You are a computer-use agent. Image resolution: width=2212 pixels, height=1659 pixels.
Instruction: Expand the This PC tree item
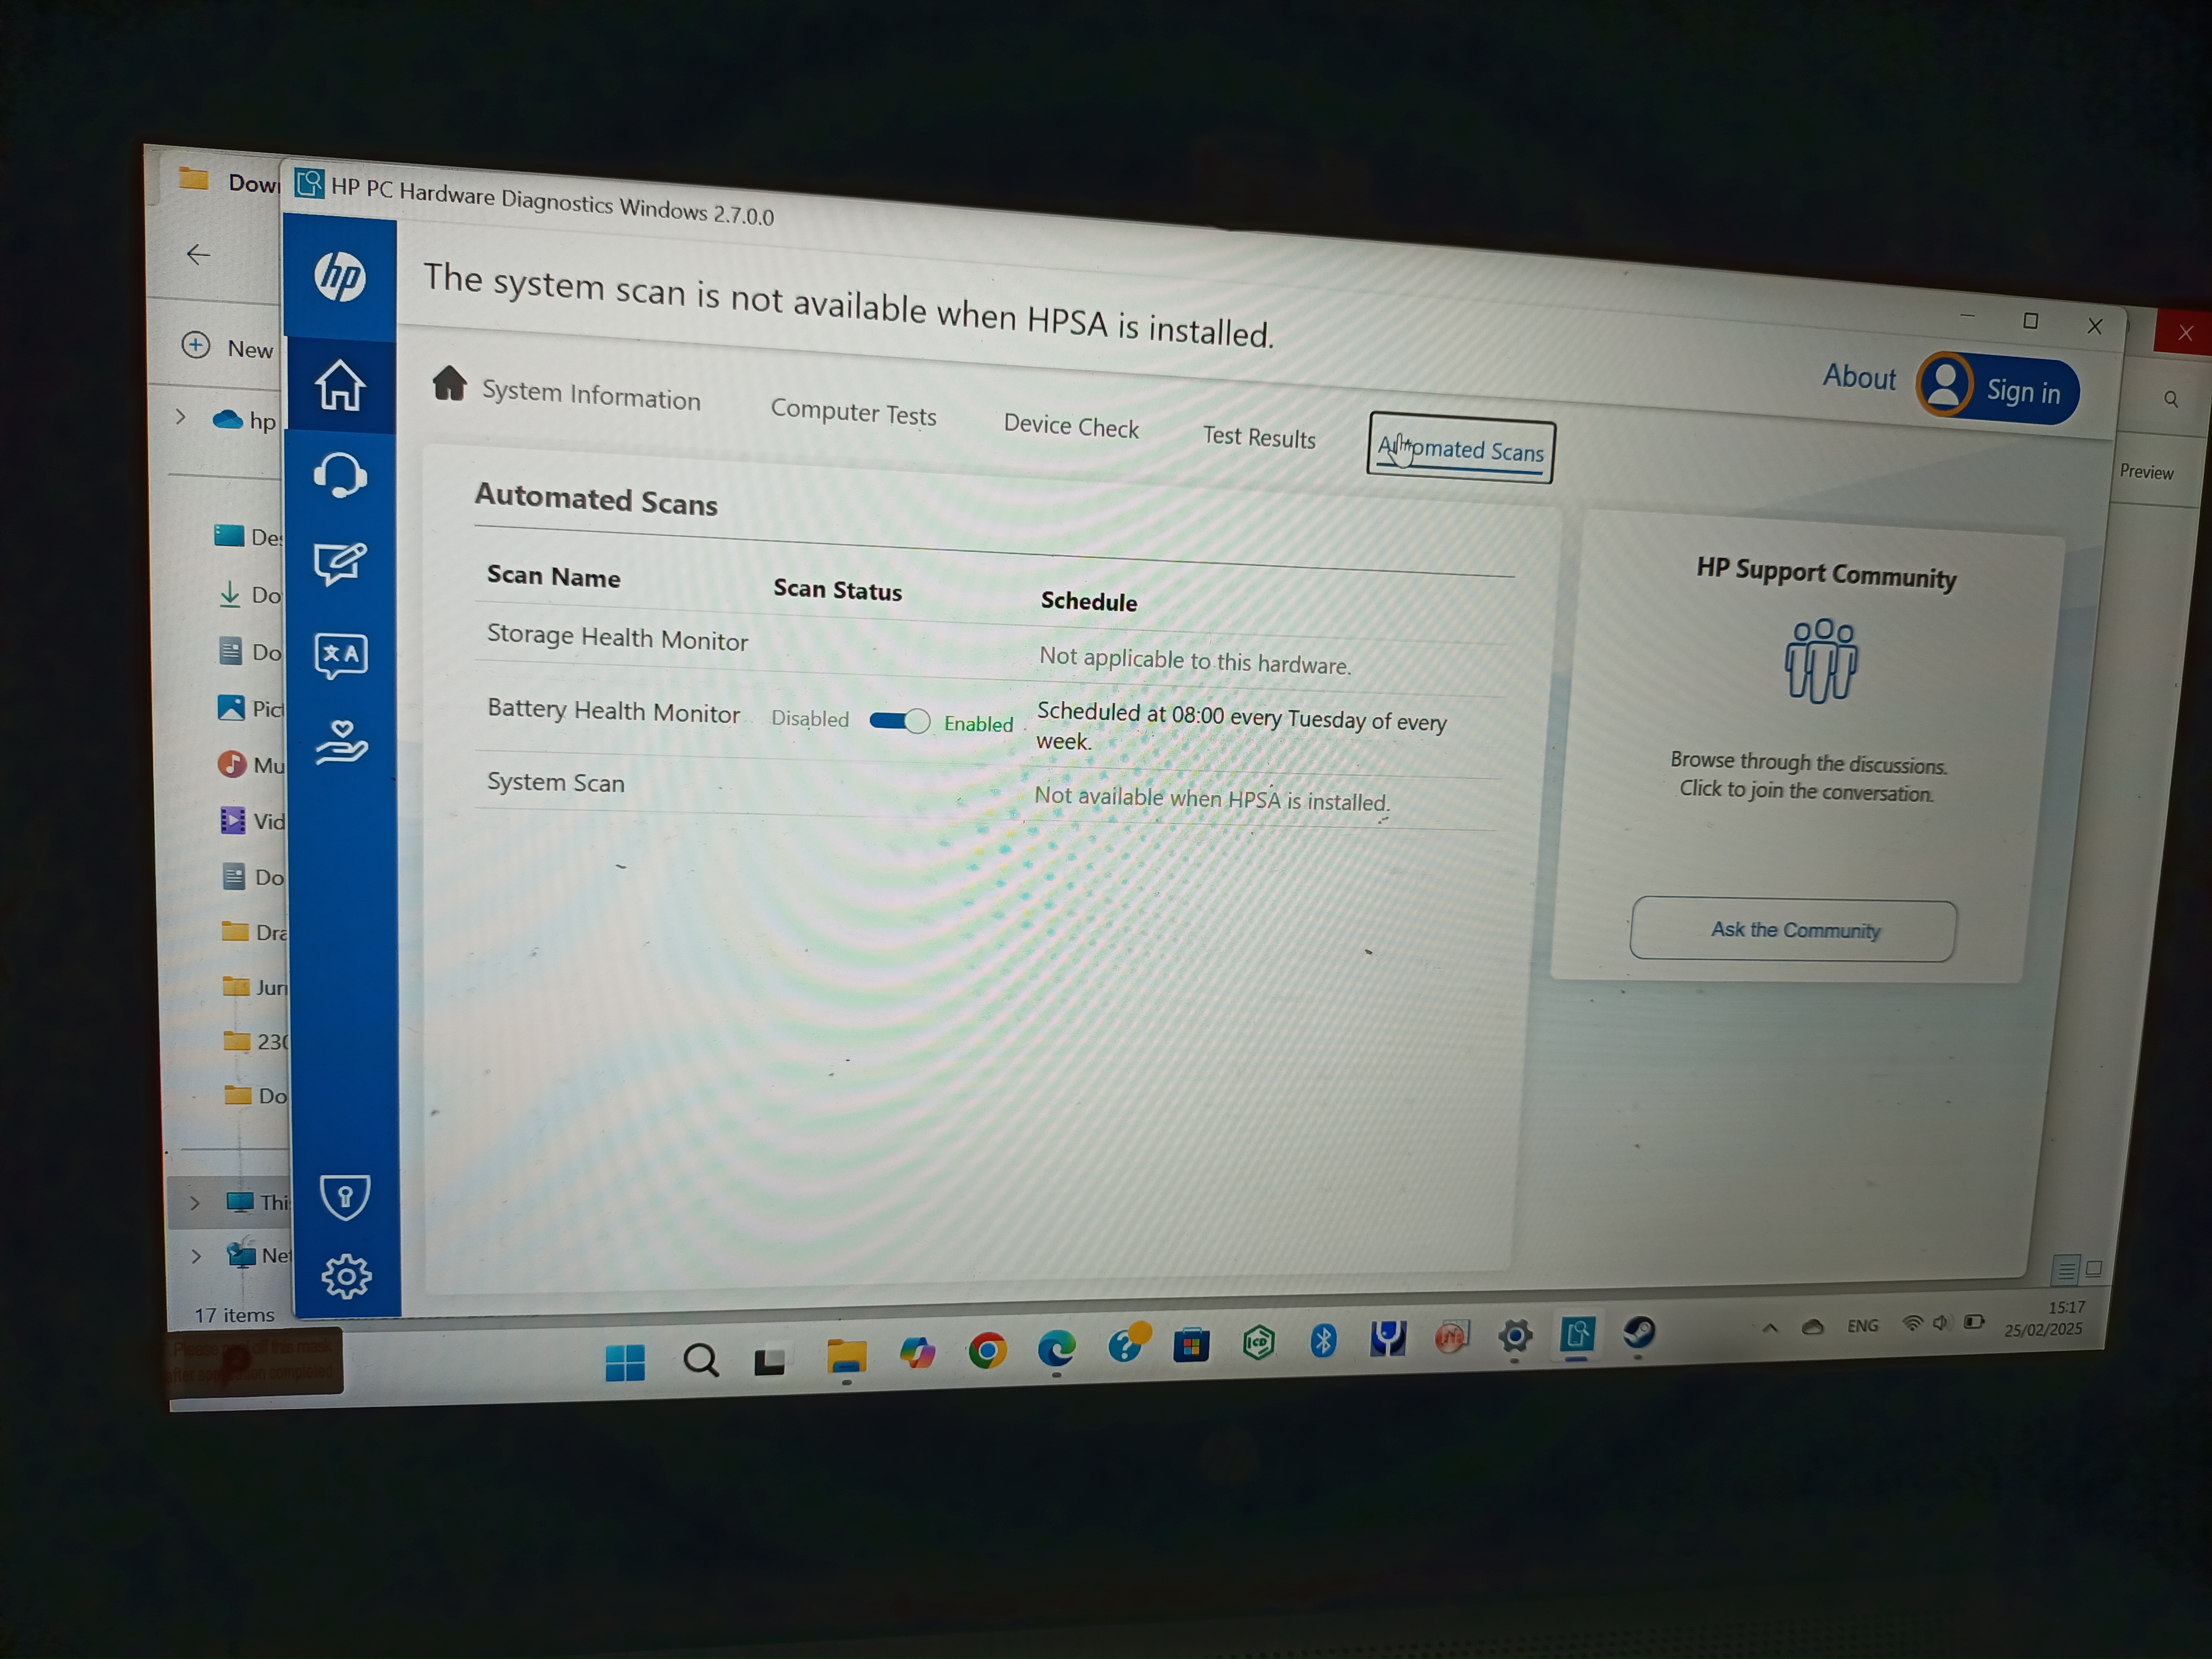click(x=195, y=1203)
